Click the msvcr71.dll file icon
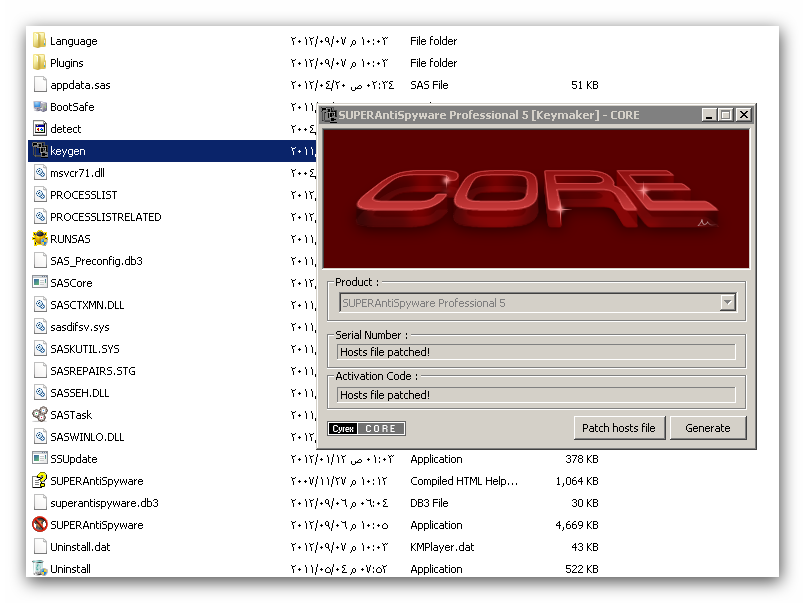The image size is (805, 603). pyautogui.click(x=40, y=172)
